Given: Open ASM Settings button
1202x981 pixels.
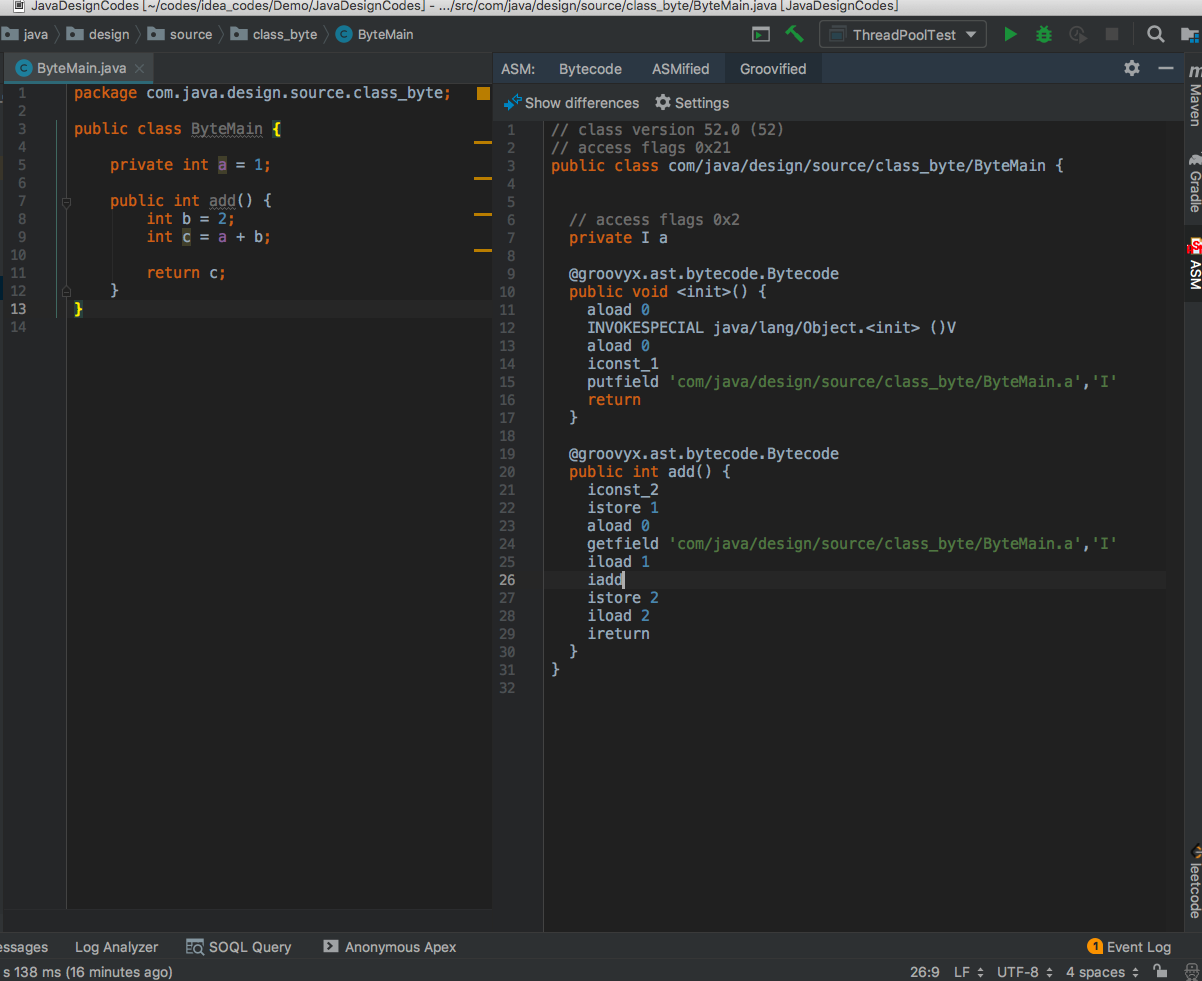Looking at the screenshot, I should [x=692, y=103].
